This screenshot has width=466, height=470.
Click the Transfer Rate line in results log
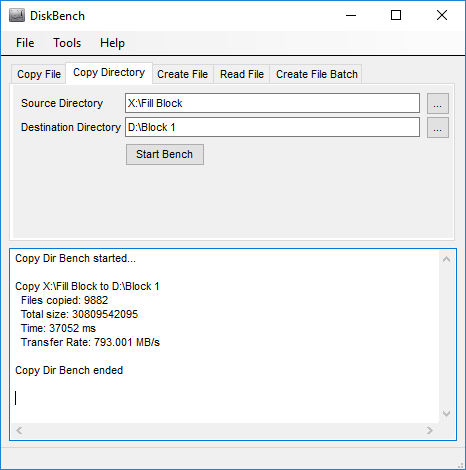click(x=90, y=342)
